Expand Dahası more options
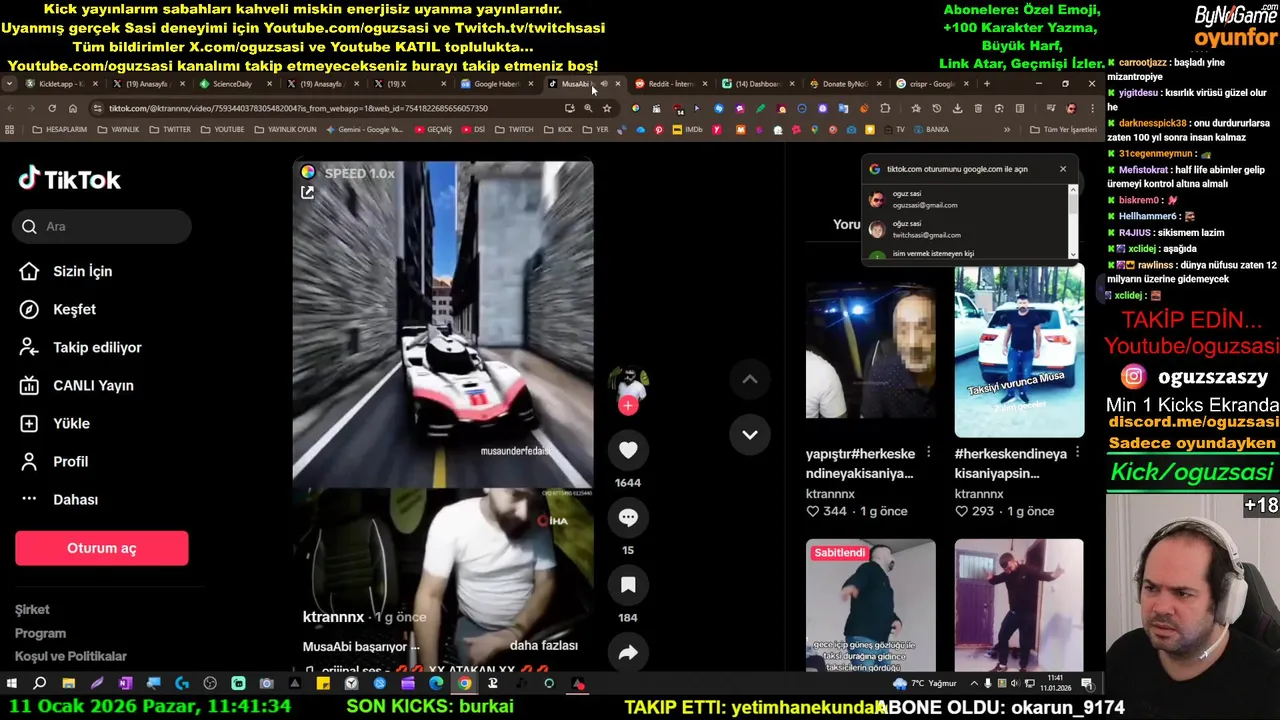Screen dimensions: 1280x720 click(59, 499)
